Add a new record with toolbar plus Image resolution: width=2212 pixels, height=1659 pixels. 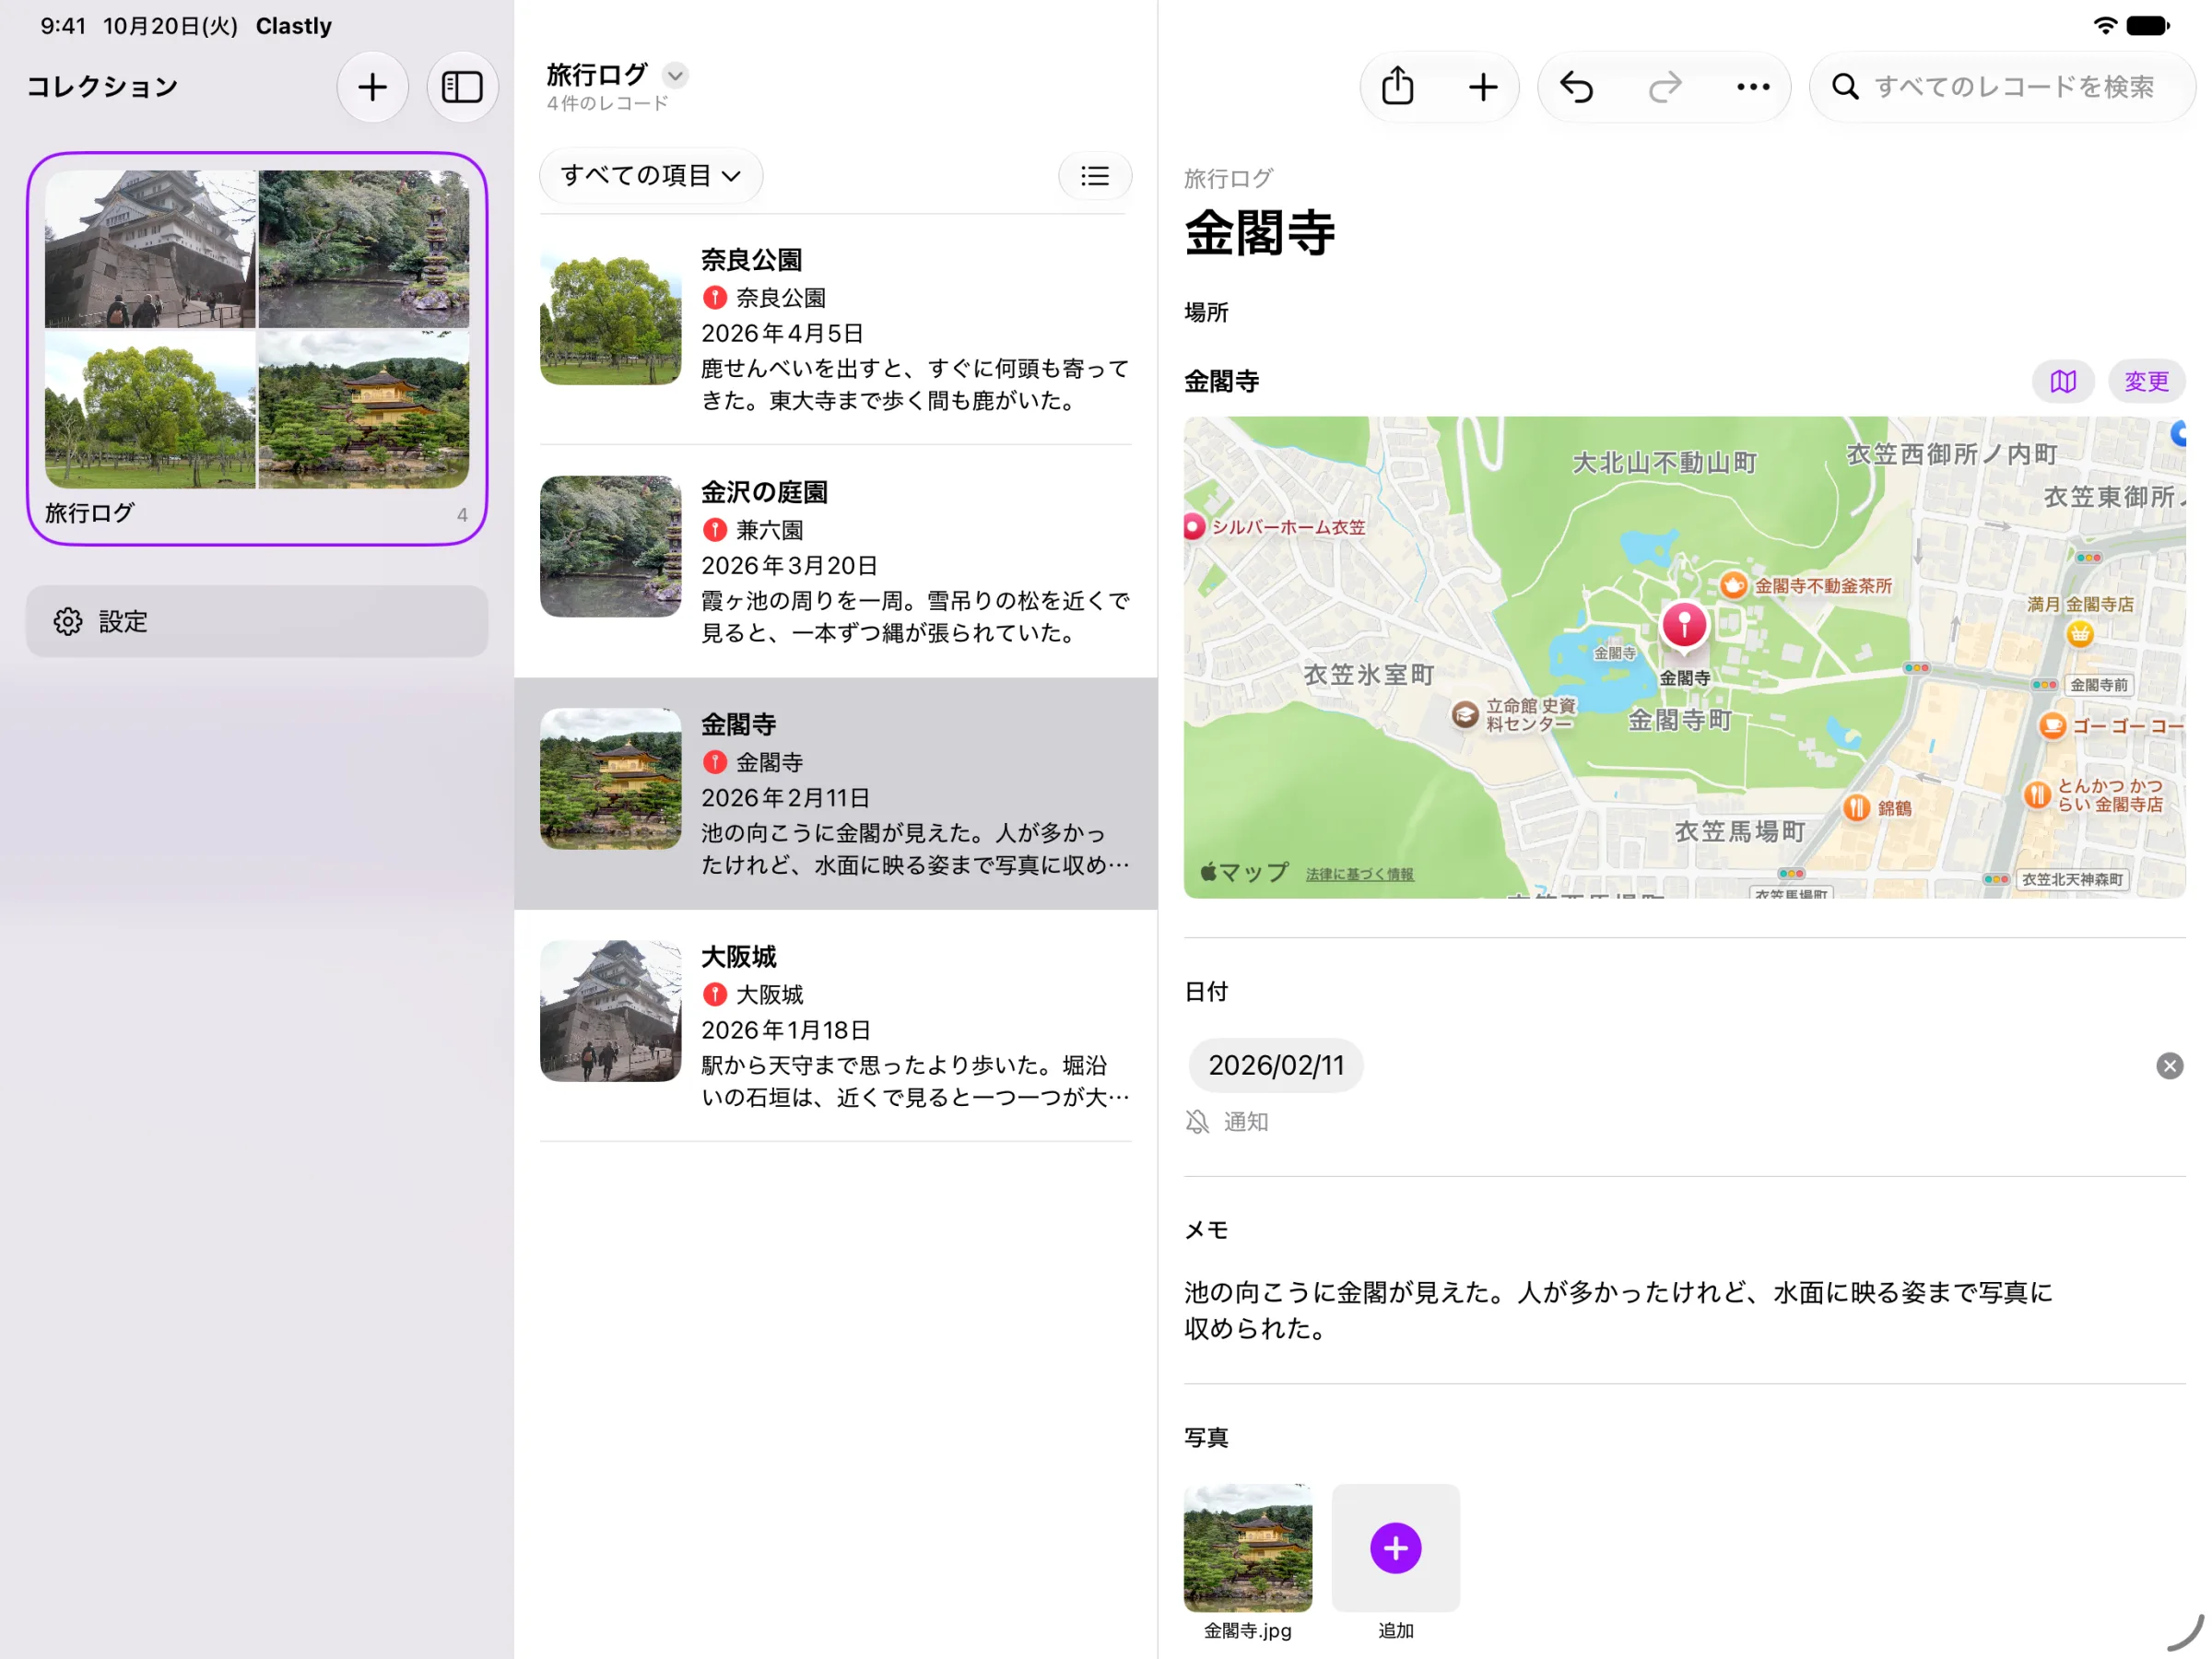(x=1483, y=87)
